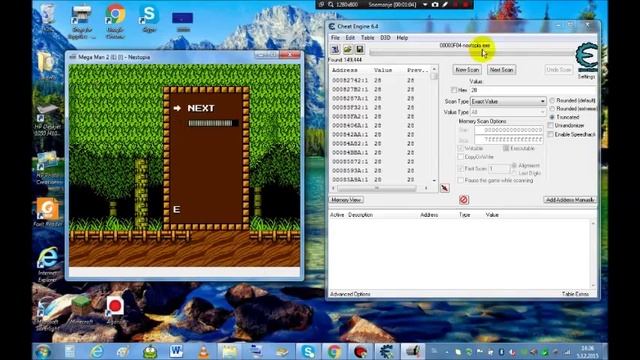640x360 pixels.
Task: Click the open-folder load table icon
Action: point(347,49)
